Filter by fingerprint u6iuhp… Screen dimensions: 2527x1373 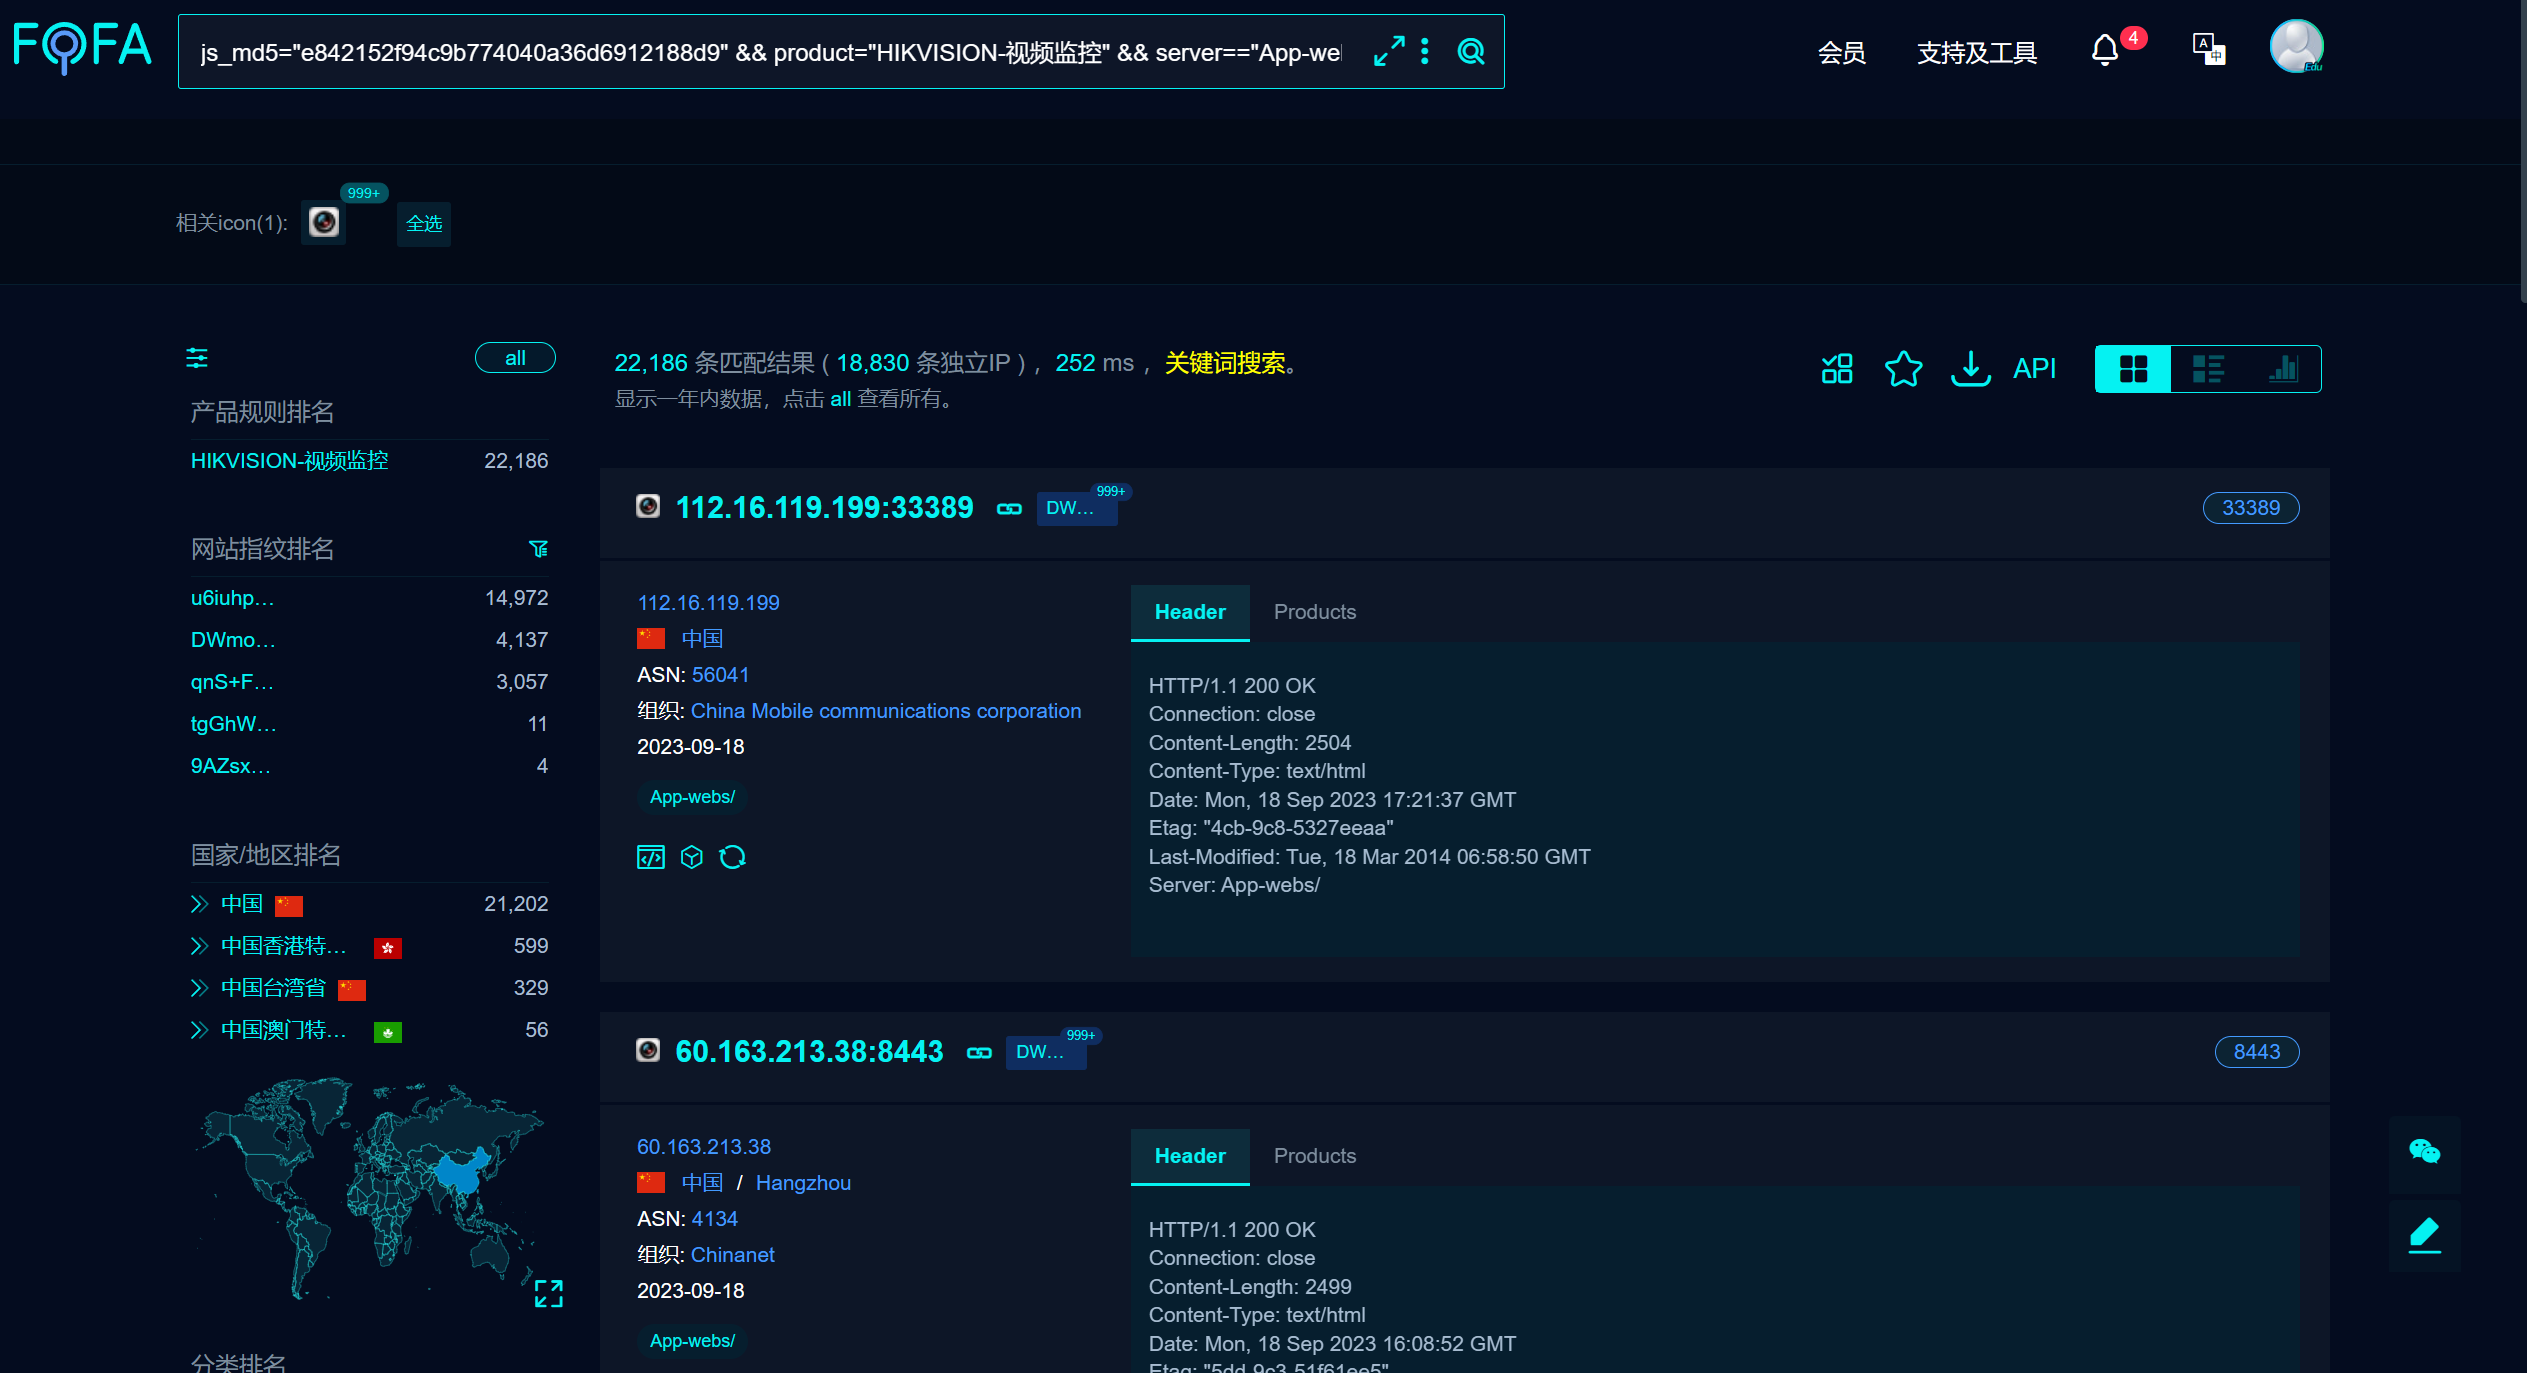coord(232,598)
